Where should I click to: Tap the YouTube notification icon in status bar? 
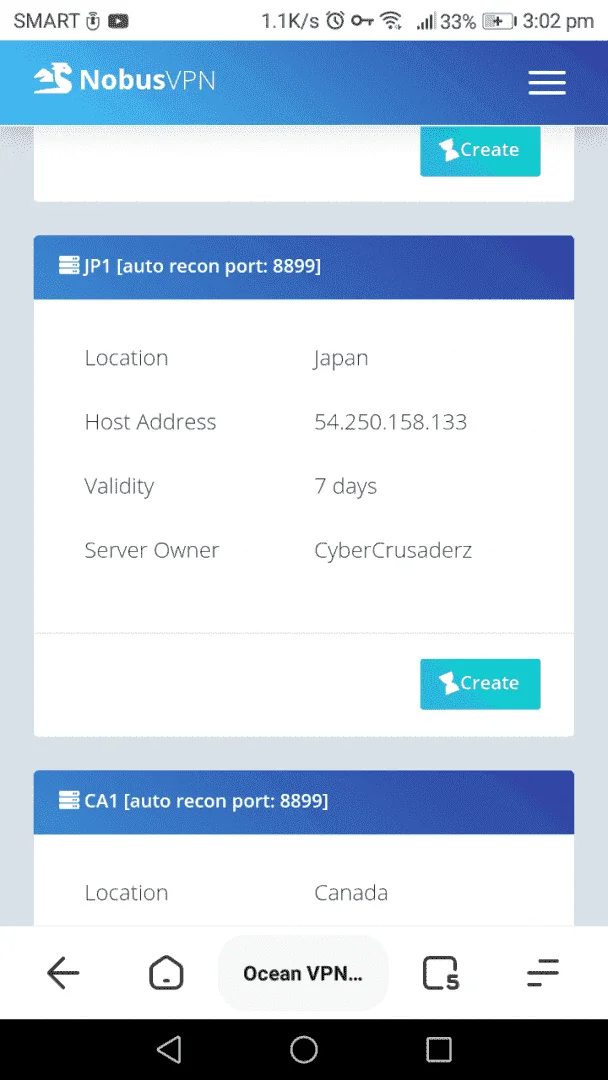click(x=118, y=21)
